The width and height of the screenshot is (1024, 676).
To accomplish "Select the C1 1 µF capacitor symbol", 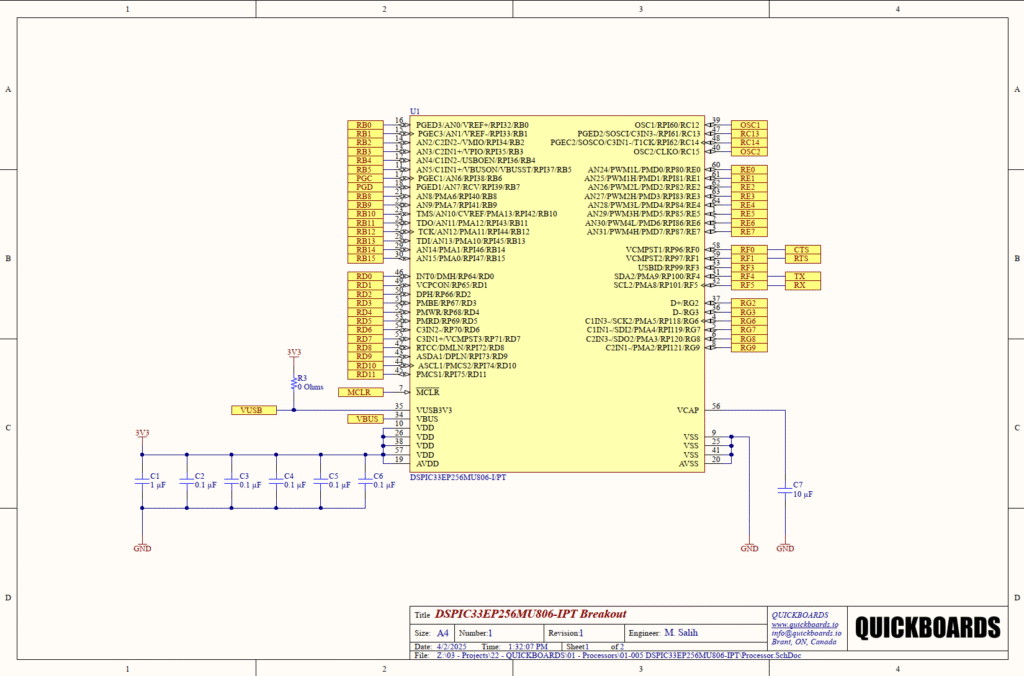I will pos(142,481).
